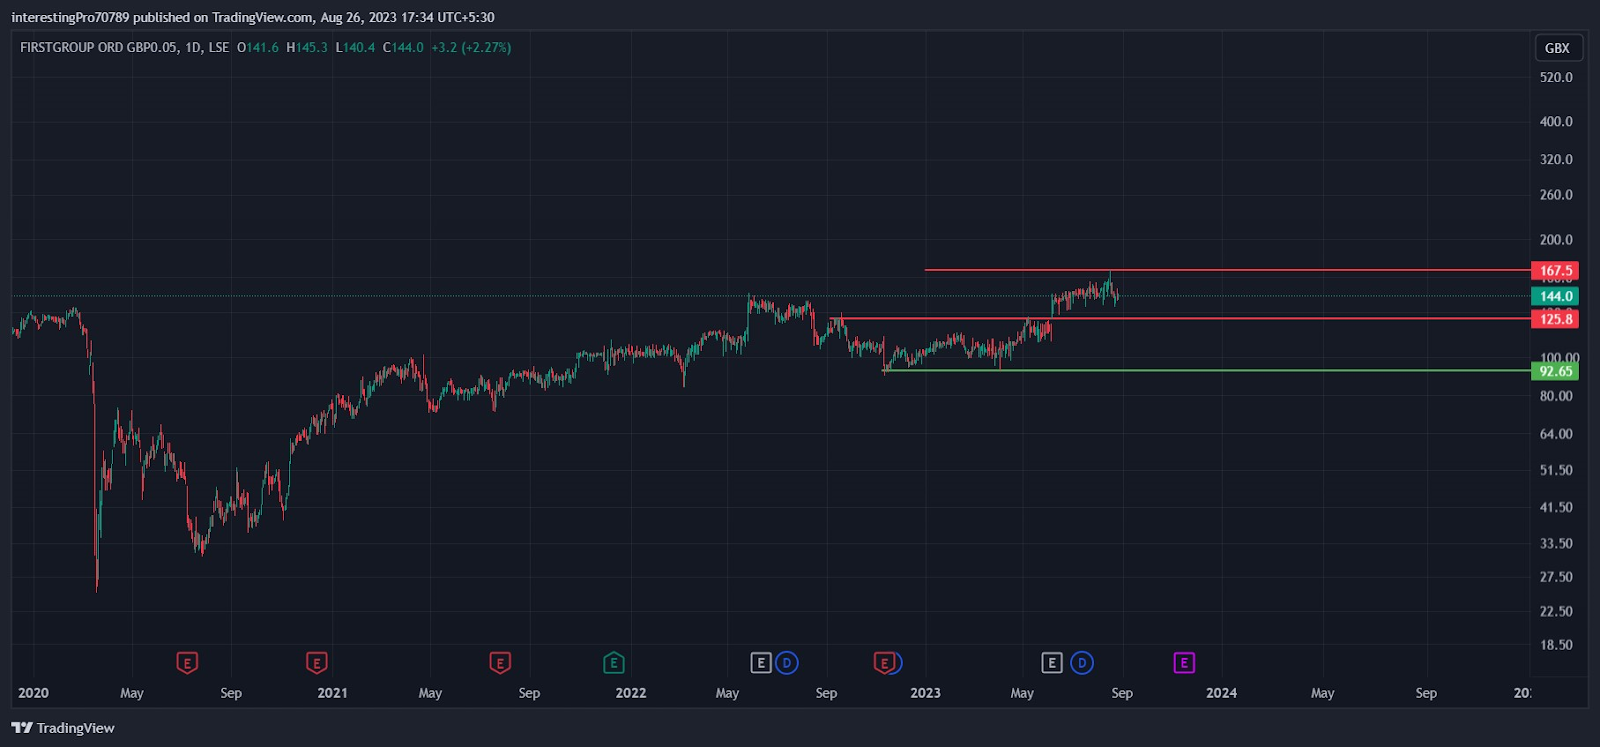Image resolution: width=1600 pixels, height=747 pixels.
Task: Click the 520.0 price axis label
Action: (1556, 77)
